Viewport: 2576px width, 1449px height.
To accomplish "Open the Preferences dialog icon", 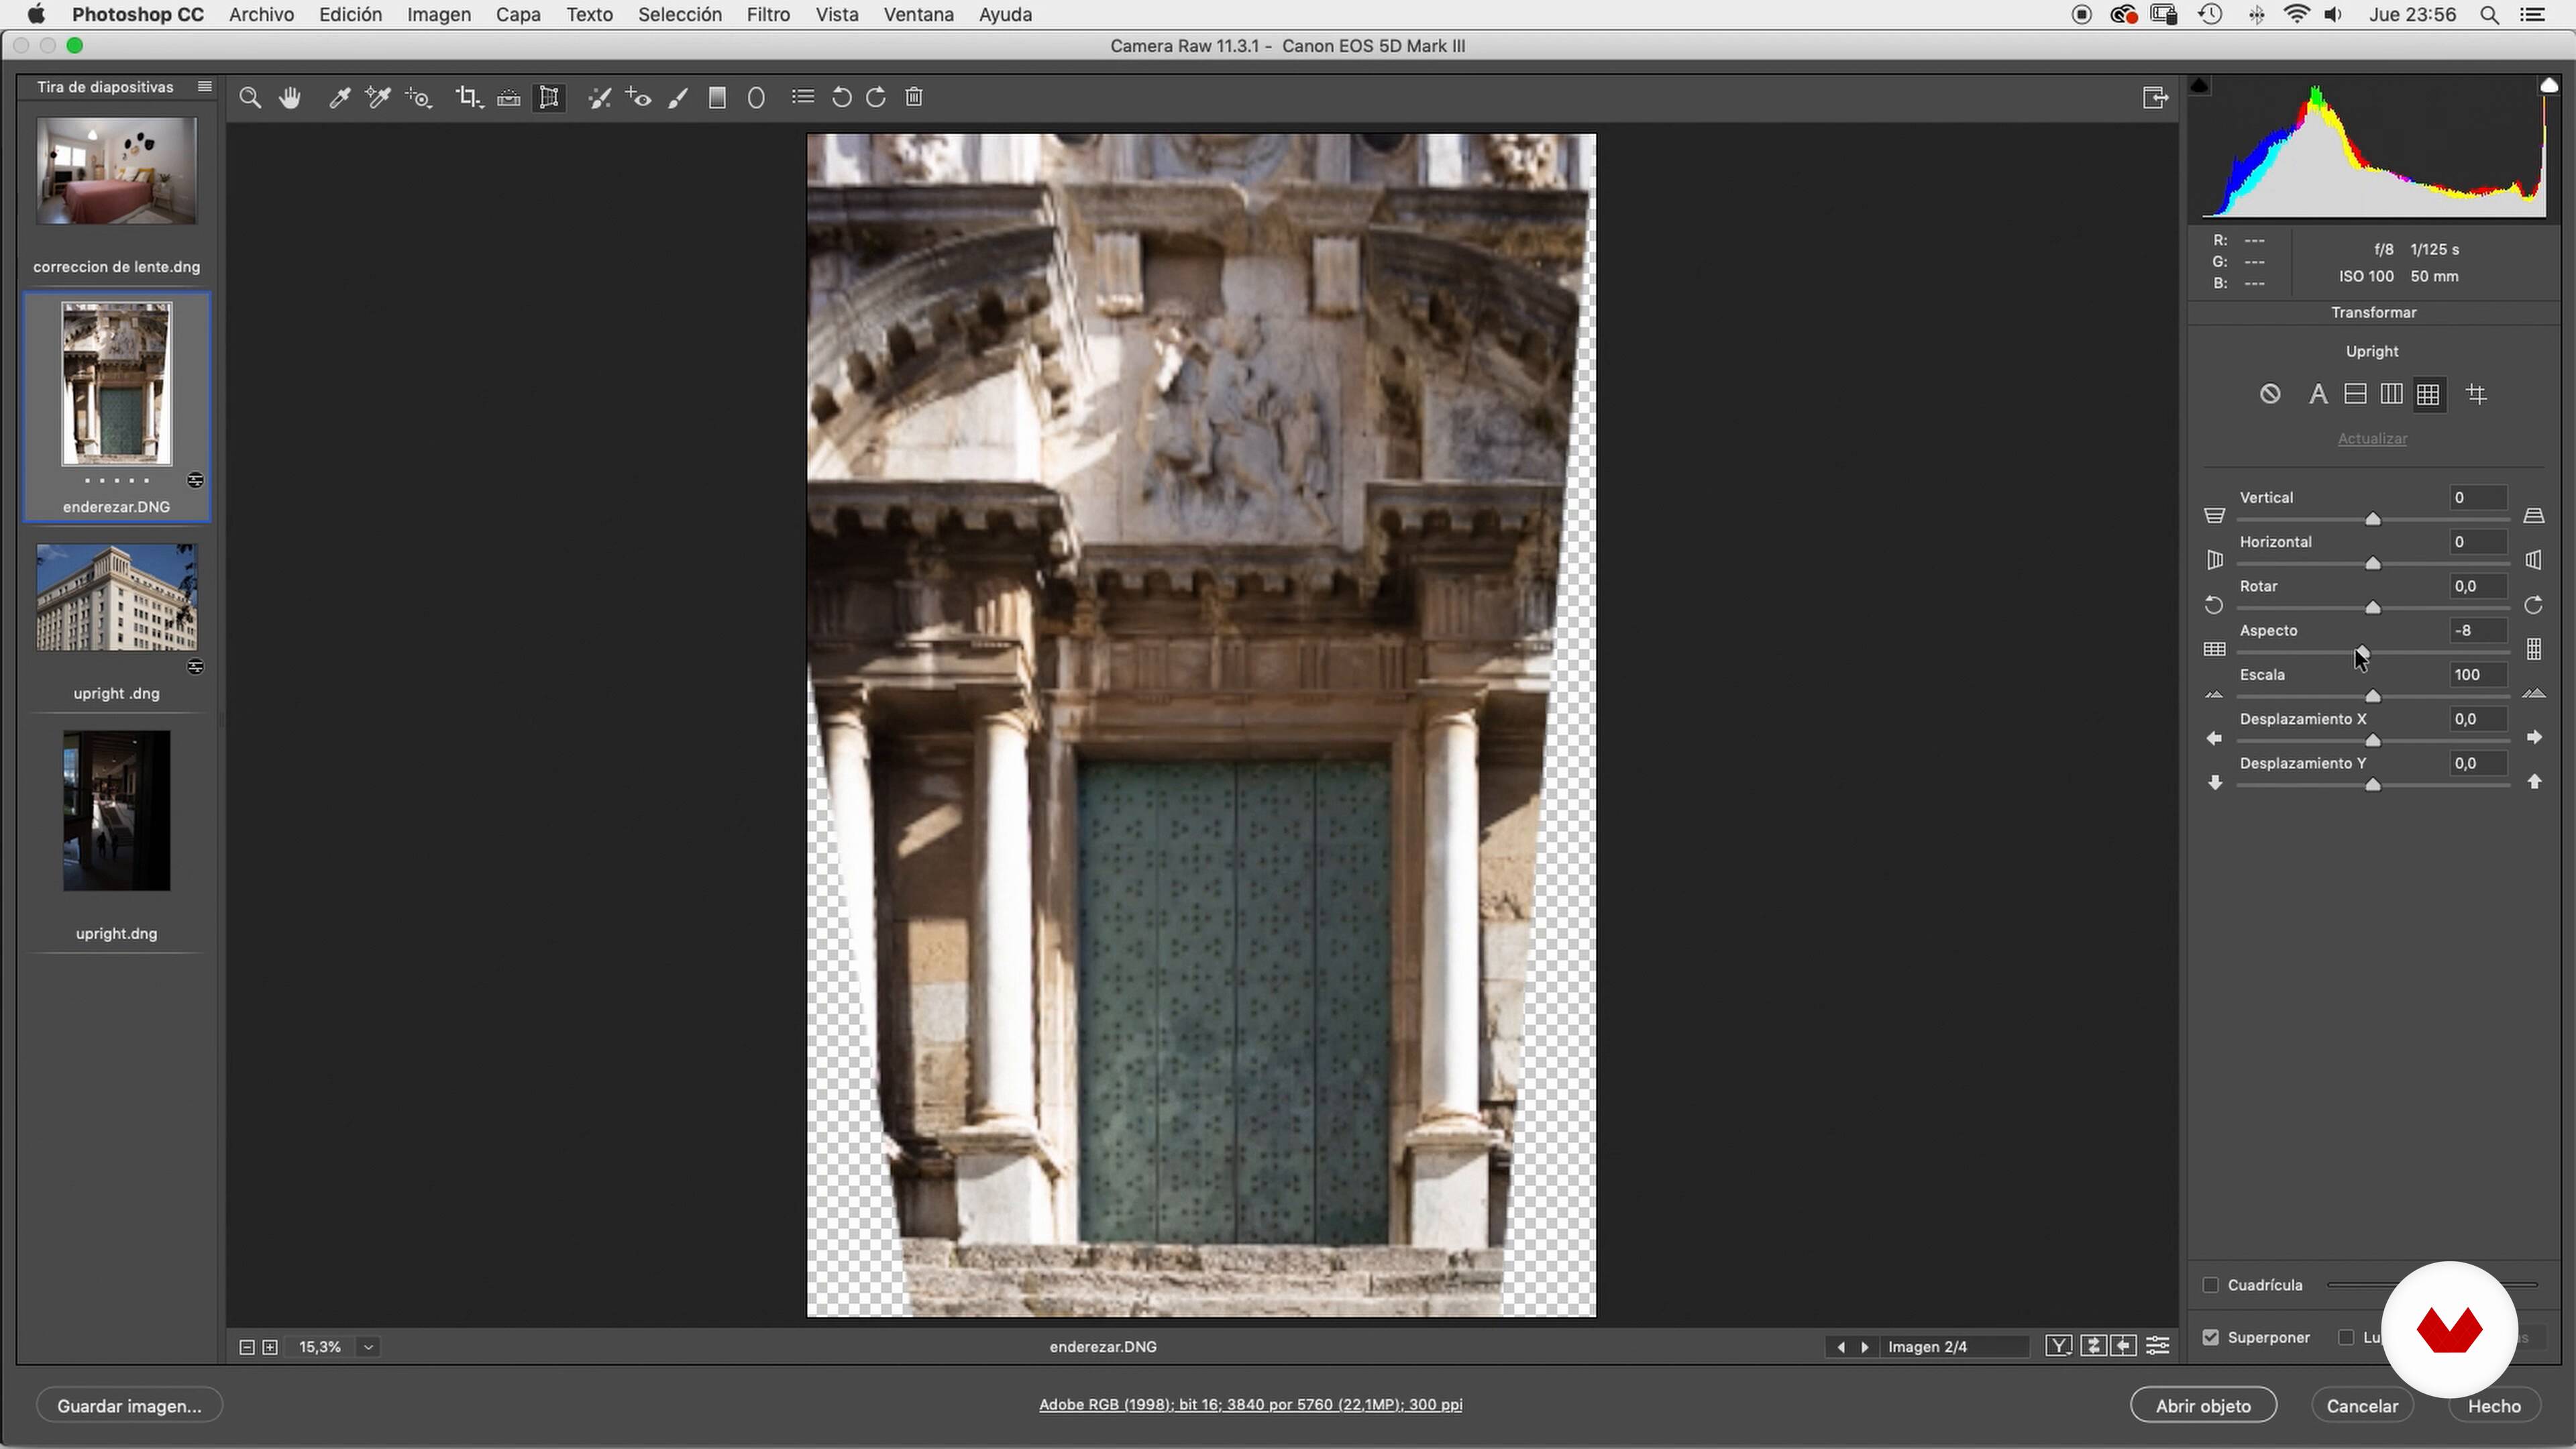I will click(803, 98).
